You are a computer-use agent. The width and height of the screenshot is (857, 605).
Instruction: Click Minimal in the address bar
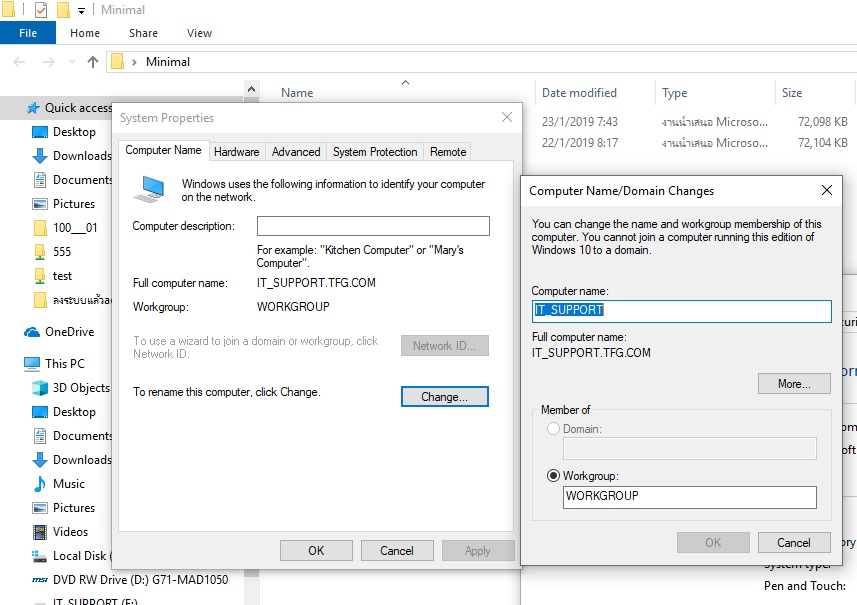(x=168, y=62)
